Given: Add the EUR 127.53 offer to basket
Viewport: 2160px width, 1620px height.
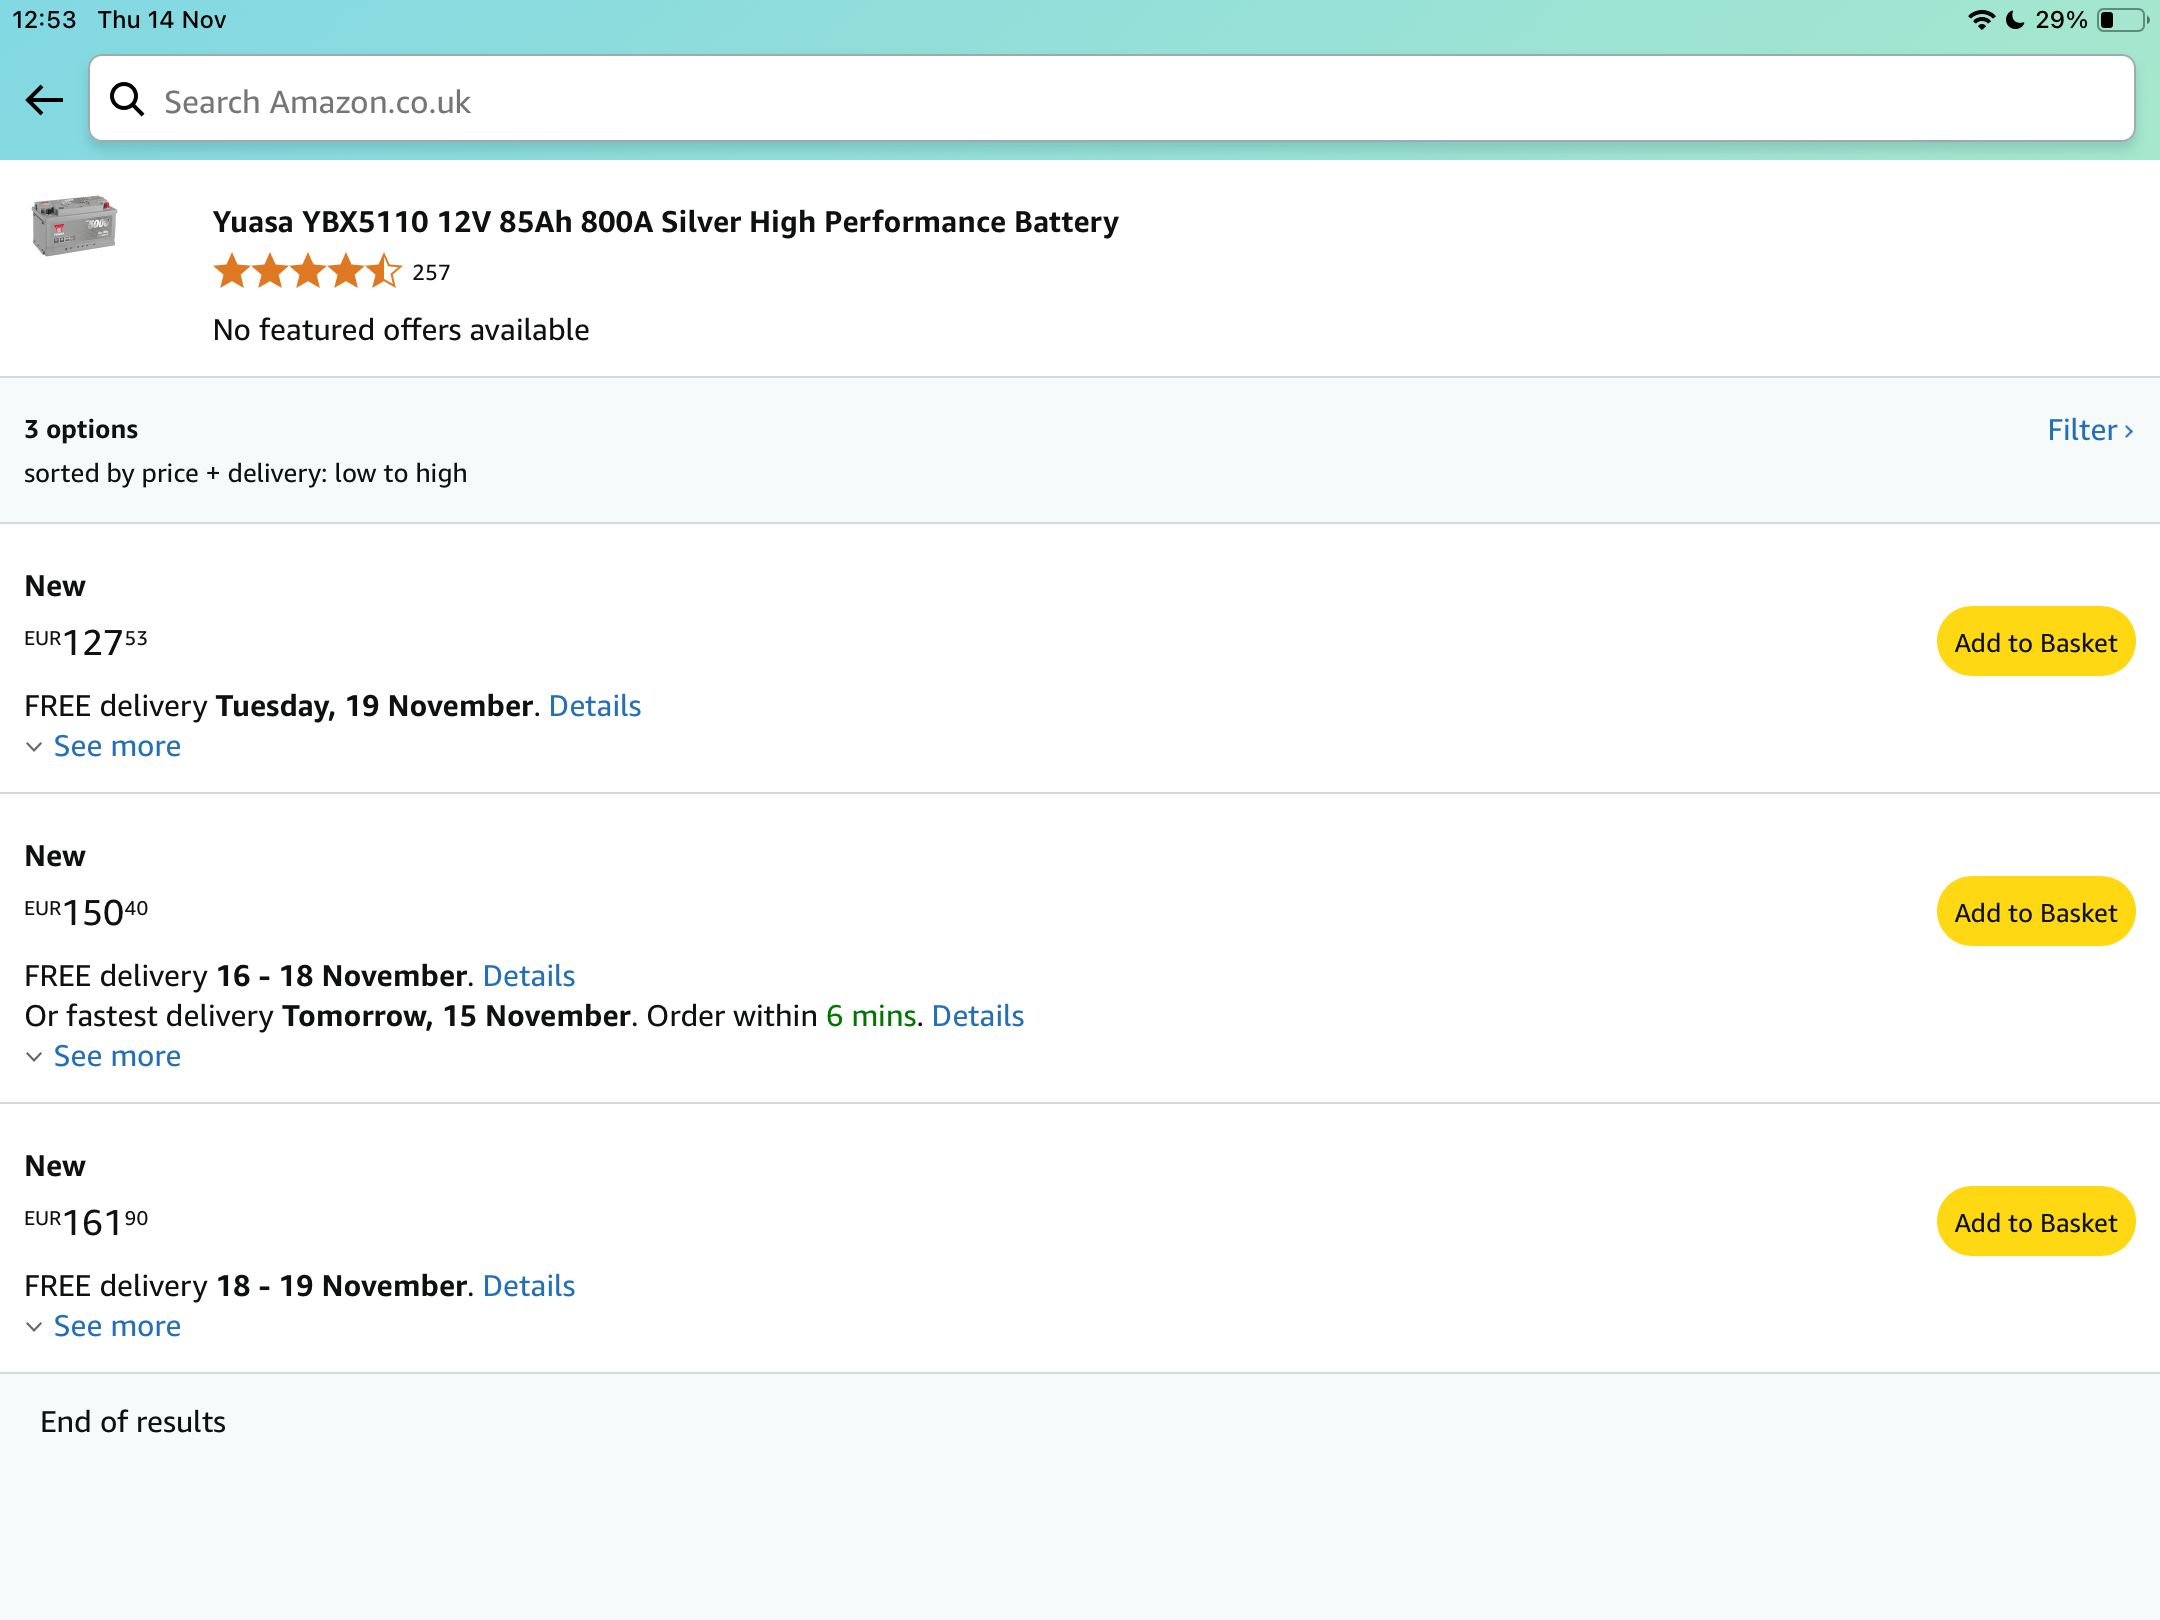Looking at the screenshot, I should click(x=2036, y=642).
